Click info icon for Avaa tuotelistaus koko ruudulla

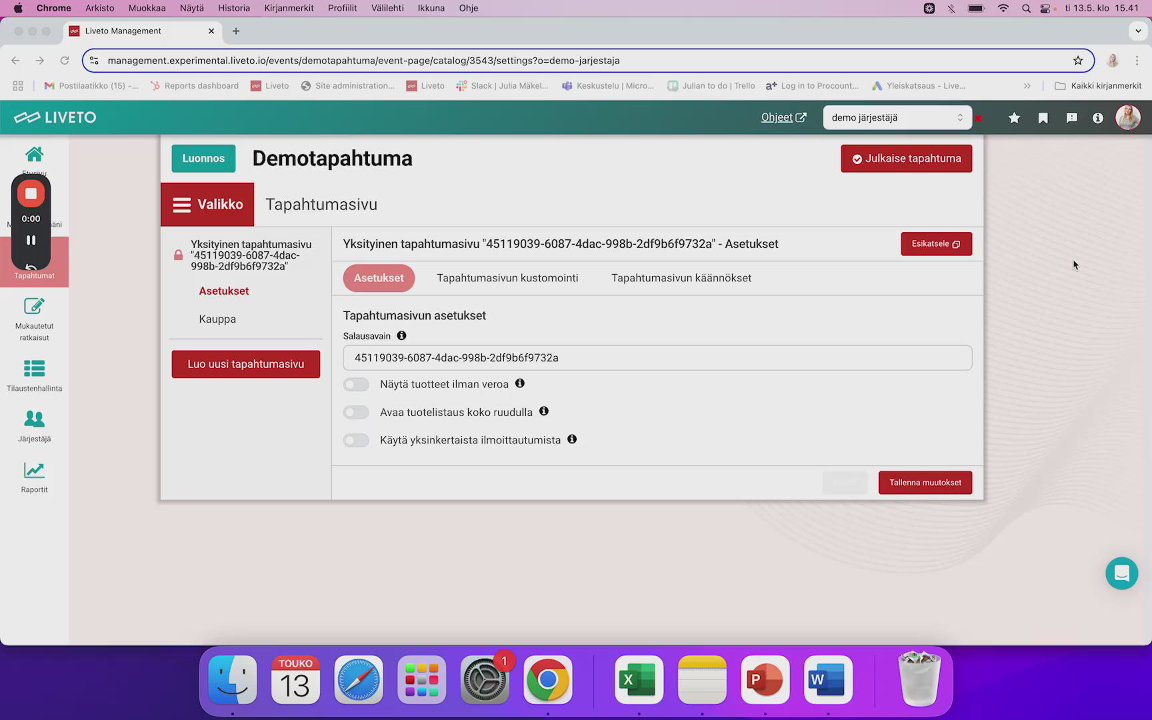(544, 411)
